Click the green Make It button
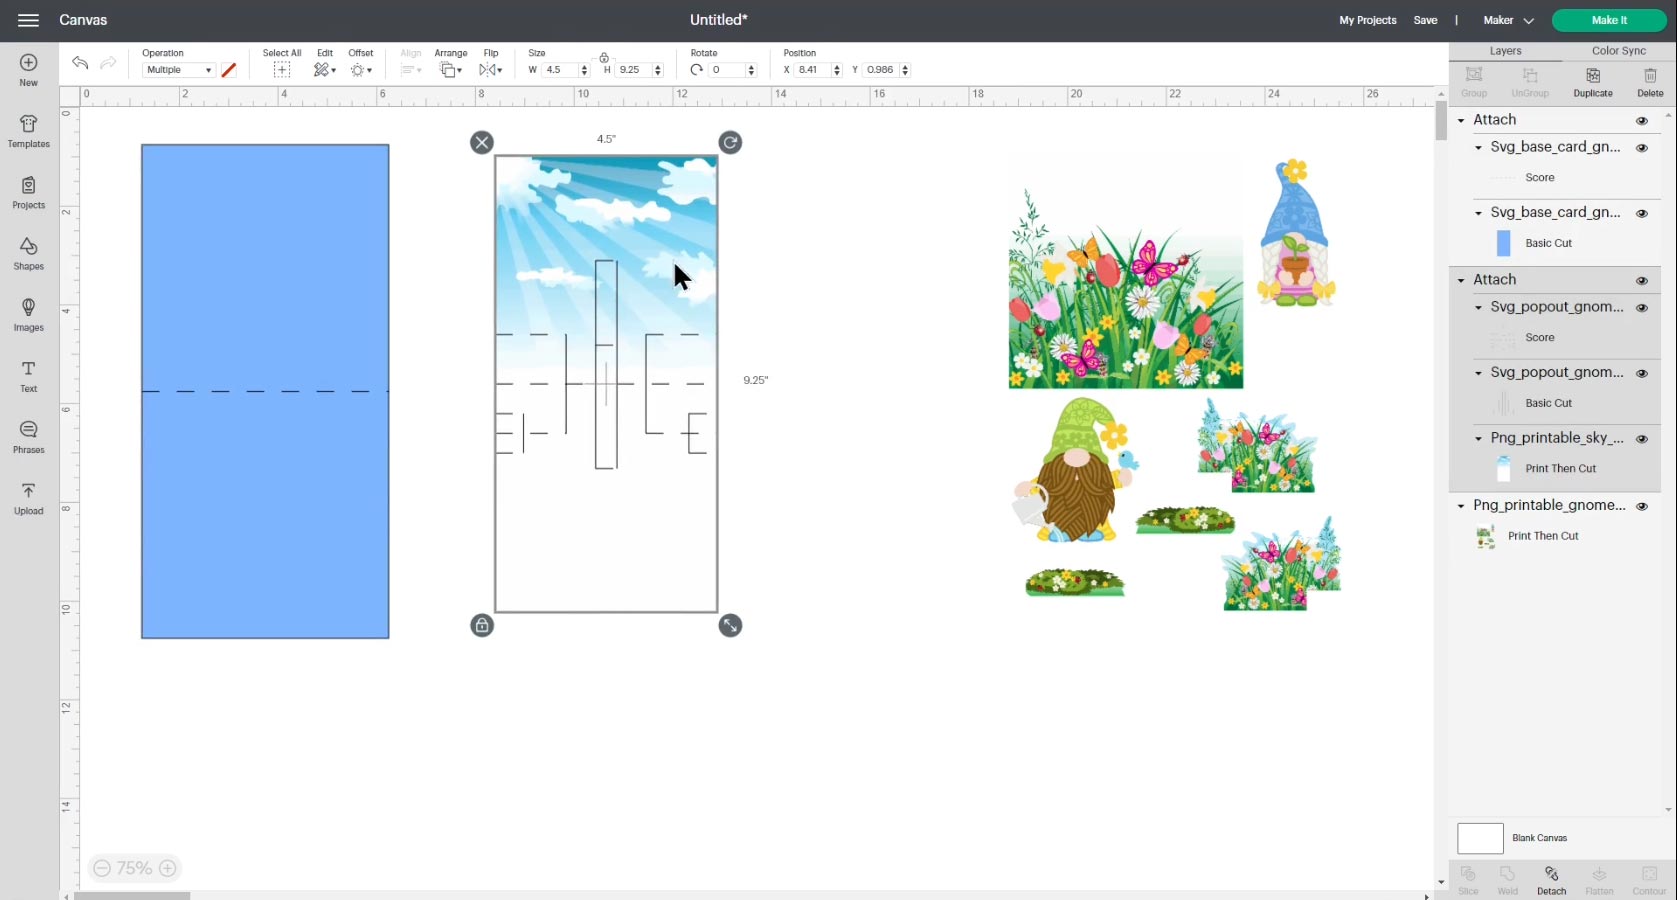1677x900 pixels. coord(1609,19)
